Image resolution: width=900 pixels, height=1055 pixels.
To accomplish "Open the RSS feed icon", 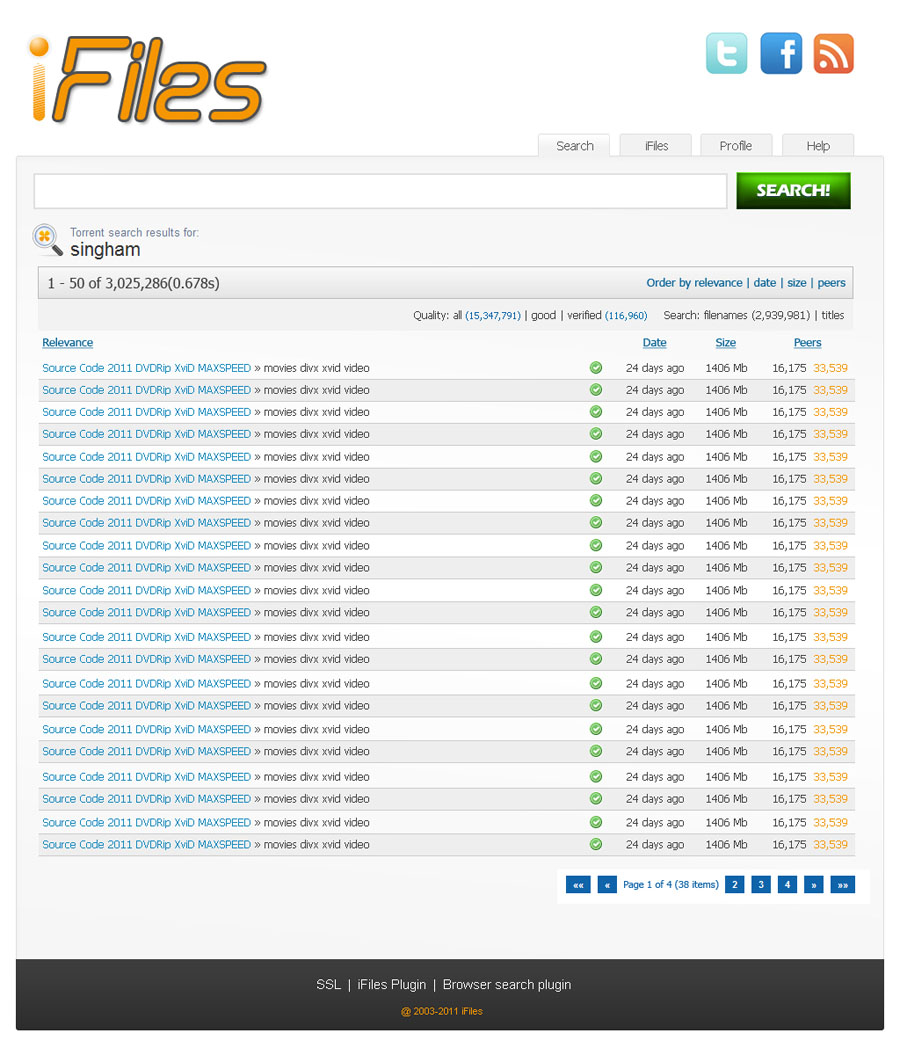I will coord(833,53).
